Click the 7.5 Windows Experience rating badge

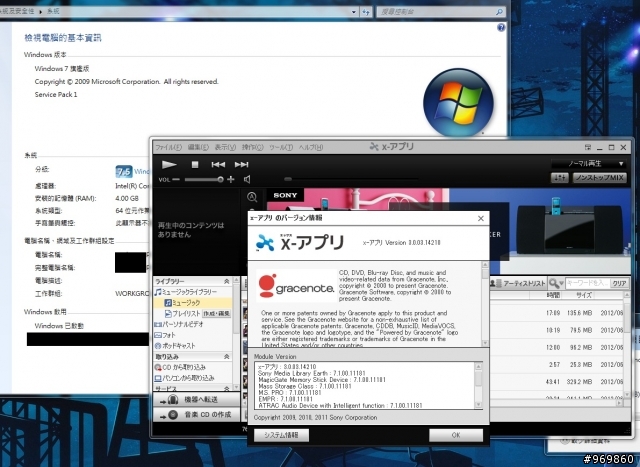[124, 171]
